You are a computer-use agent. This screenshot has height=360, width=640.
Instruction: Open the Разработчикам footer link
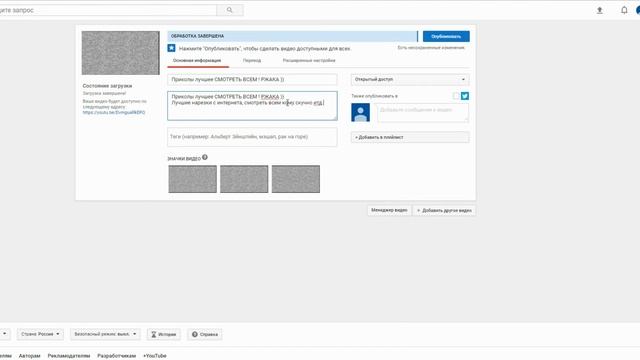(x=116, y=356)
